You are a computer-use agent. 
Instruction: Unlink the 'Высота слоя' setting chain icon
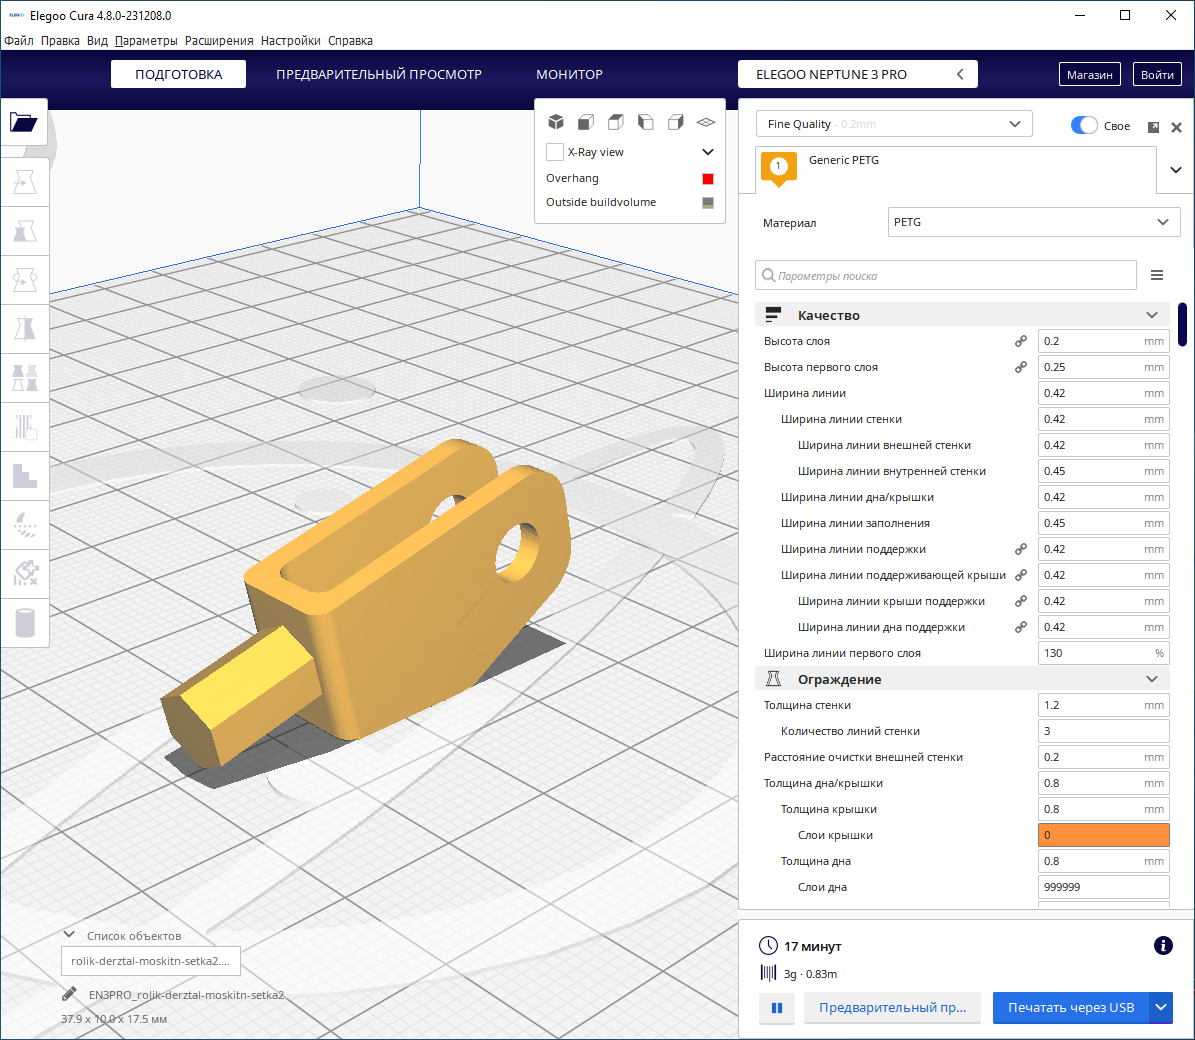point(1021,341)
